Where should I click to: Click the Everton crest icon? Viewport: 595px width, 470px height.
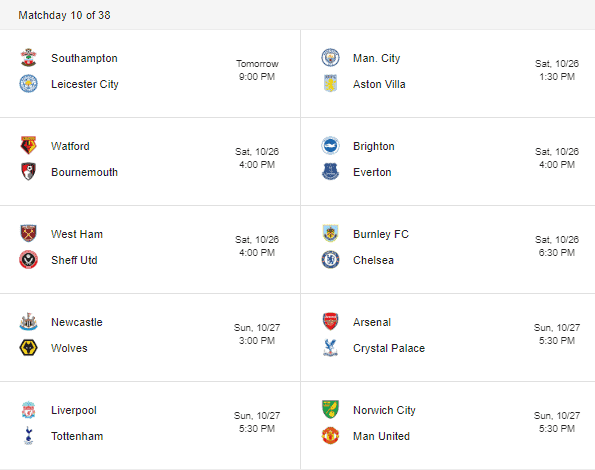tap(330, 172)
